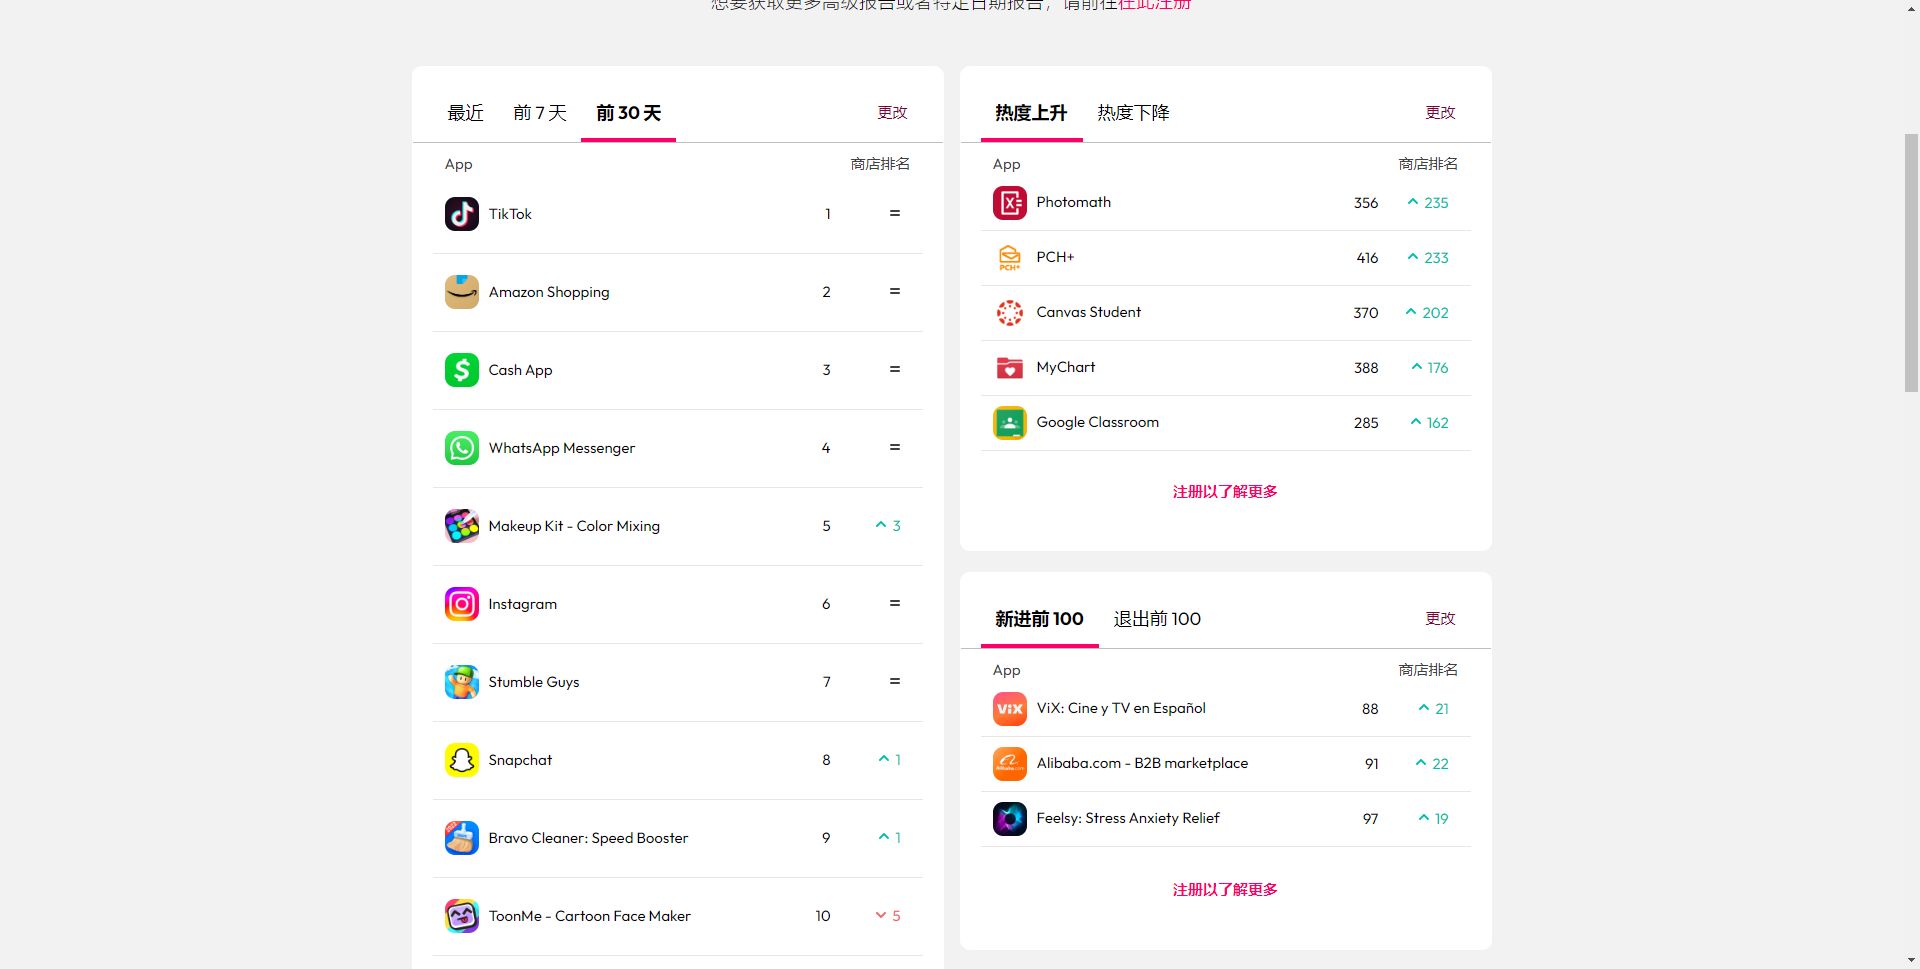The width and height of the screenshot is (1920, 969).
Task: Open Alibaba.com - B2B marketplace text
Action: [1142, 763]
